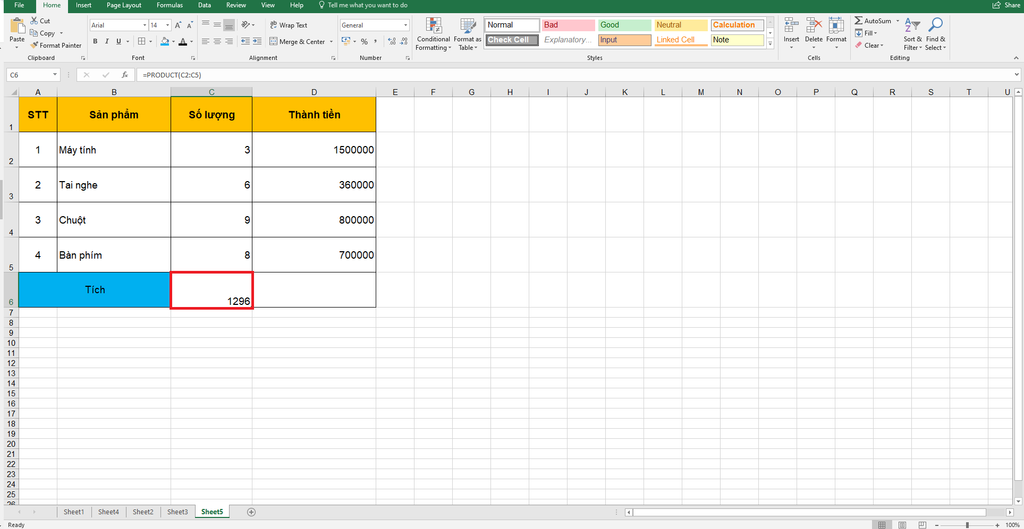The width and height of the screenshot is (1024, 529).
Task: Click the Format cells icon
Action: click(x=836, y=25)
